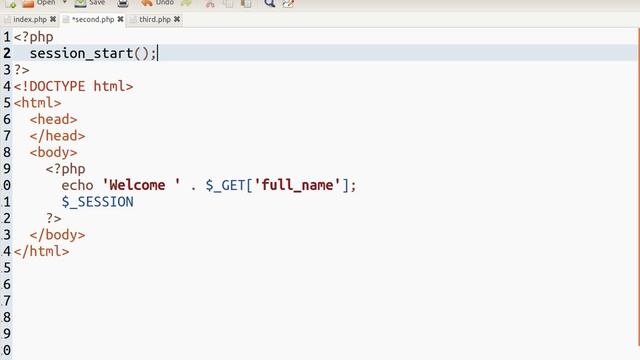Viewport: 640px width, 360px height.
Task: Redo the edit with the green arrow icon
Action: point(187,4)
